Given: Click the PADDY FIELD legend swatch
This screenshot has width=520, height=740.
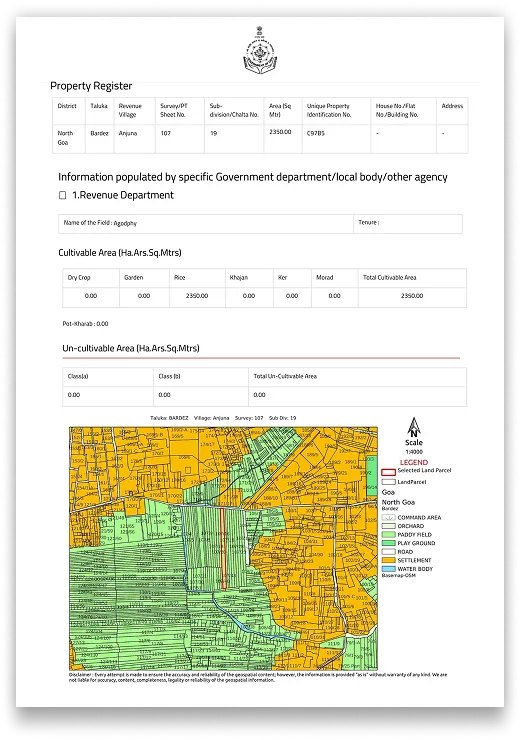Looking at the screenshot, I should pyautogui.click(x=388, y=535).
